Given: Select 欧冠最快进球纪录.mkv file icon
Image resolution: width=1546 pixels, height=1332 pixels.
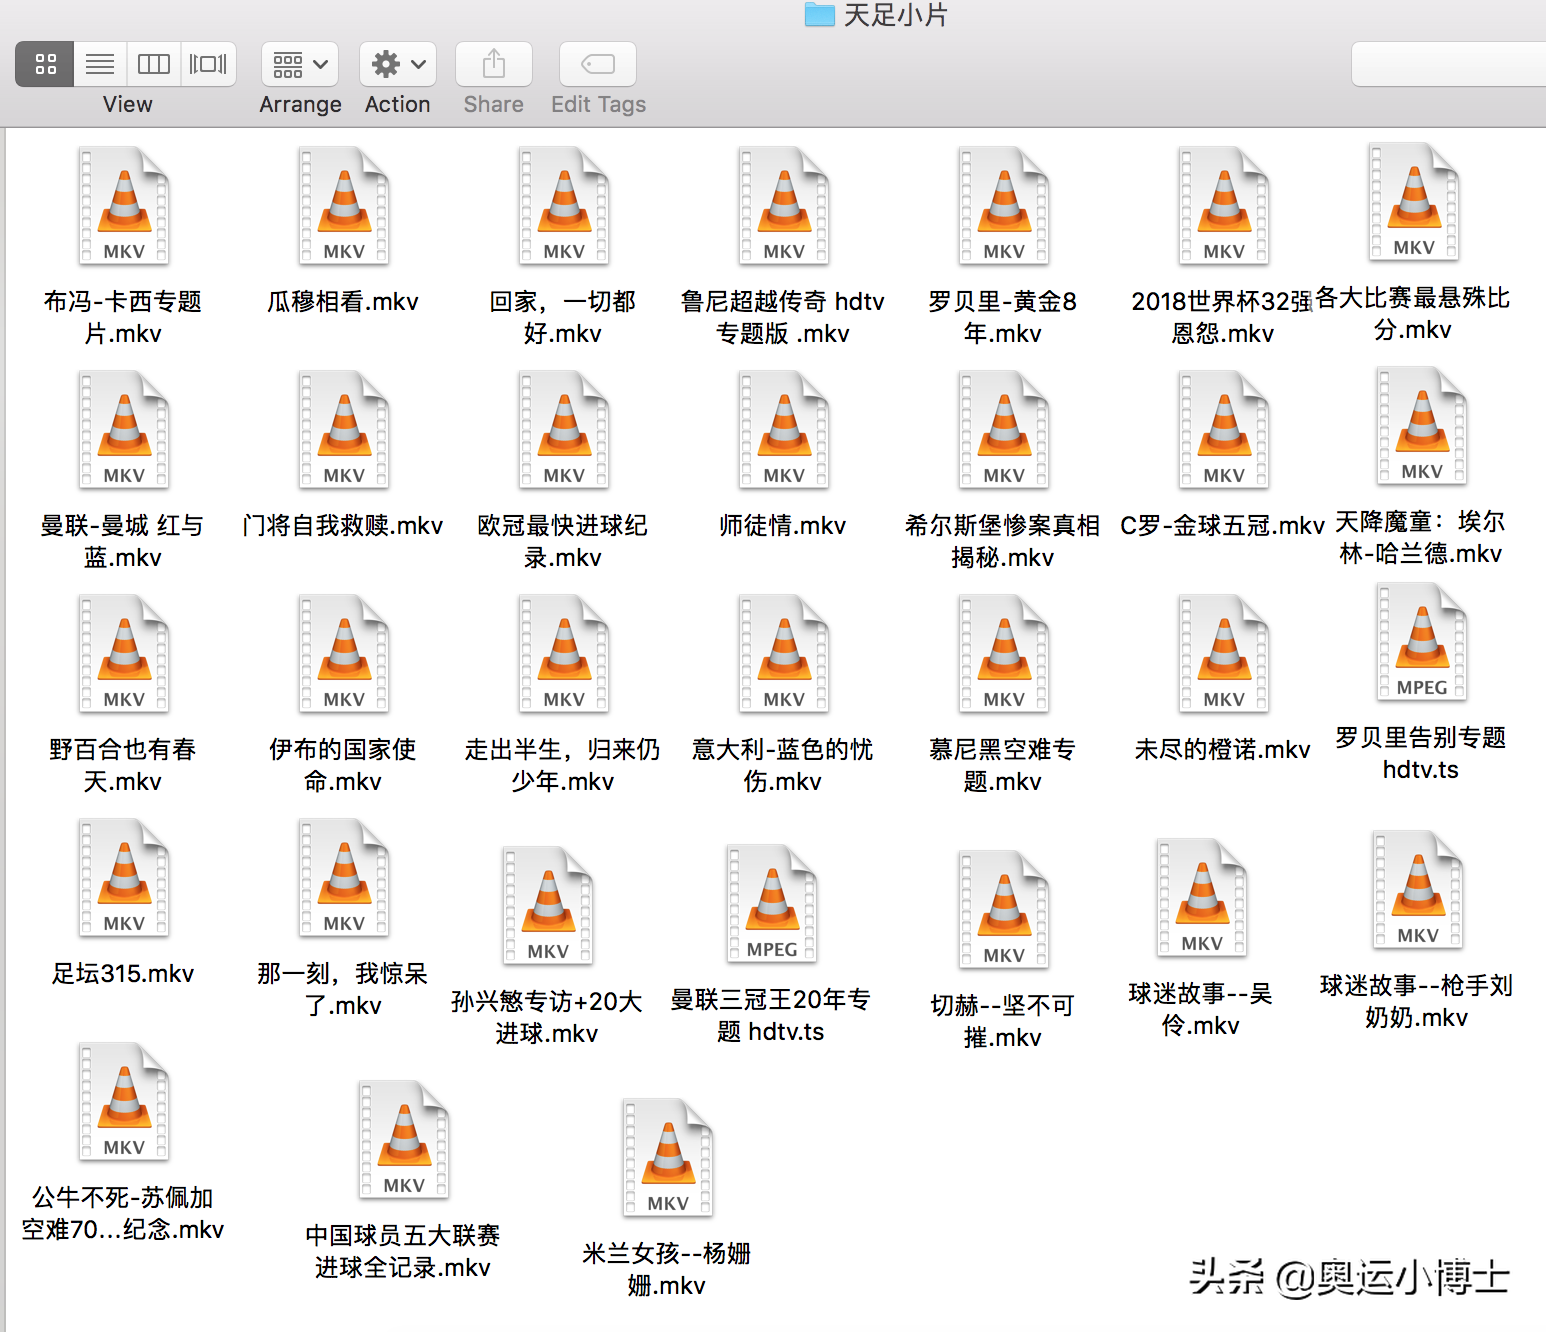Looking at the screenshot, I should 564,430.
